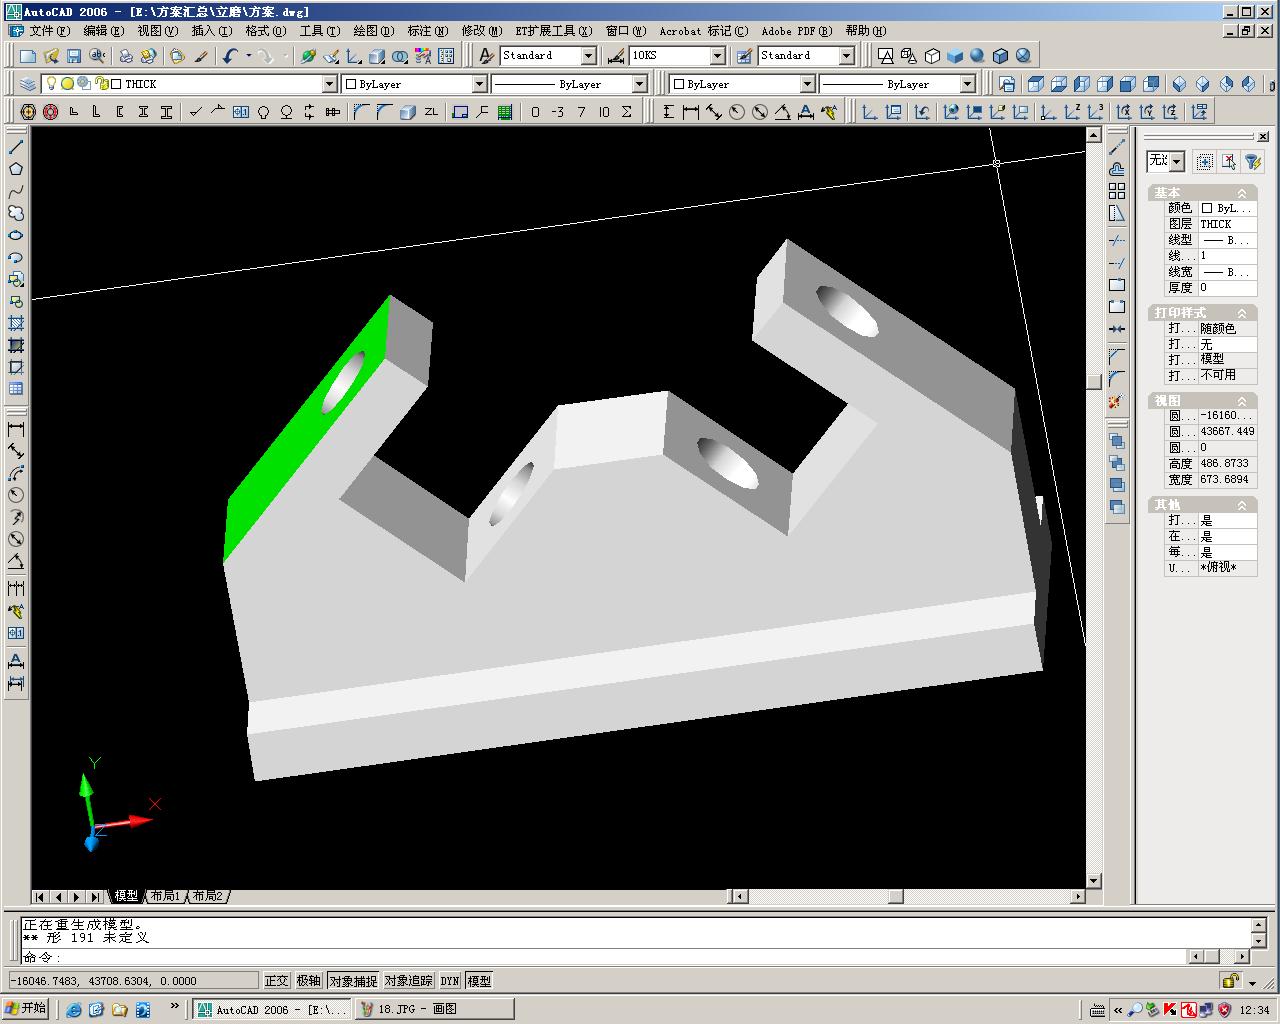The width and height of the screenshot is (1280, 1024).
Task: Click the Top View cube icon
Action: [x=1036, y=84]
